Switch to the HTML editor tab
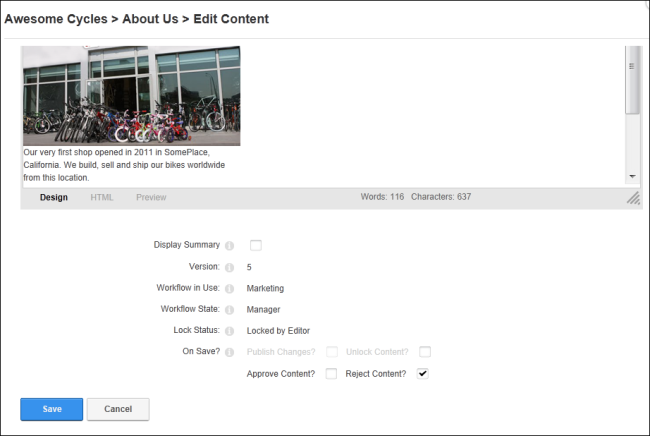The width and height of the screenshot is (650, 436). [x=102, y=197]
